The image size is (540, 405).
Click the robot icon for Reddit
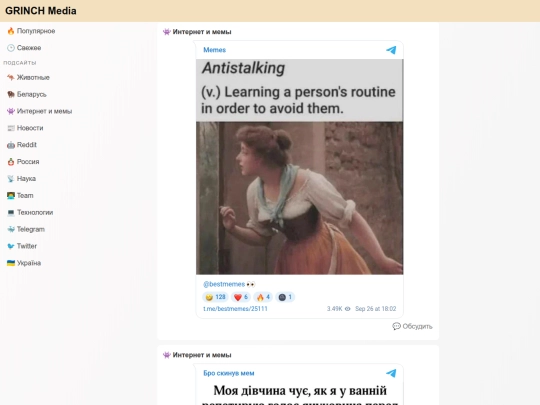11,145
